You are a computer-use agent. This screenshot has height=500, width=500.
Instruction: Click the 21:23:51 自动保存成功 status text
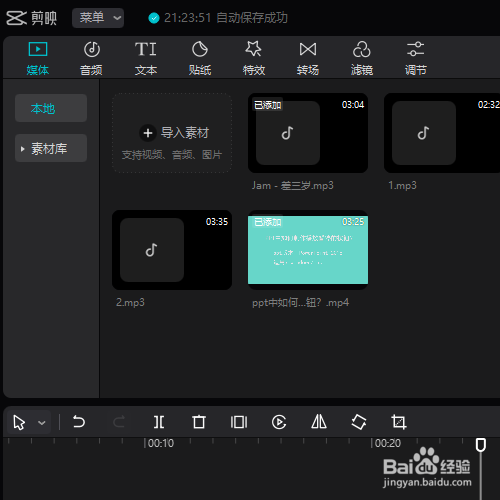(x=226, y=18)
